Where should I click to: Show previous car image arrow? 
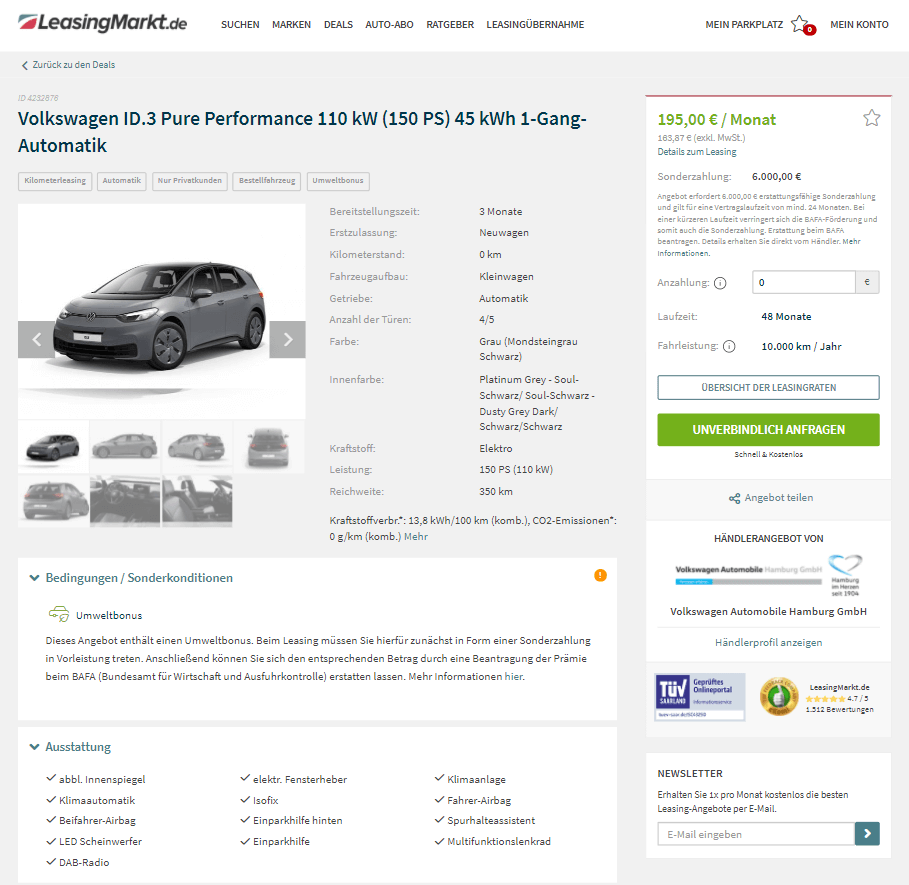coord(36,340)
